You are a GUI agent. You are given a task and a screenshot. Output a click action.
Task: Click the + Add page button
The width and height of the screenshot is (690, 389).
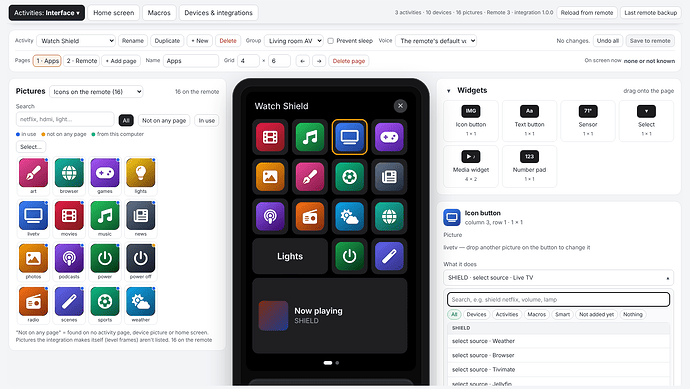click(121, 61)
